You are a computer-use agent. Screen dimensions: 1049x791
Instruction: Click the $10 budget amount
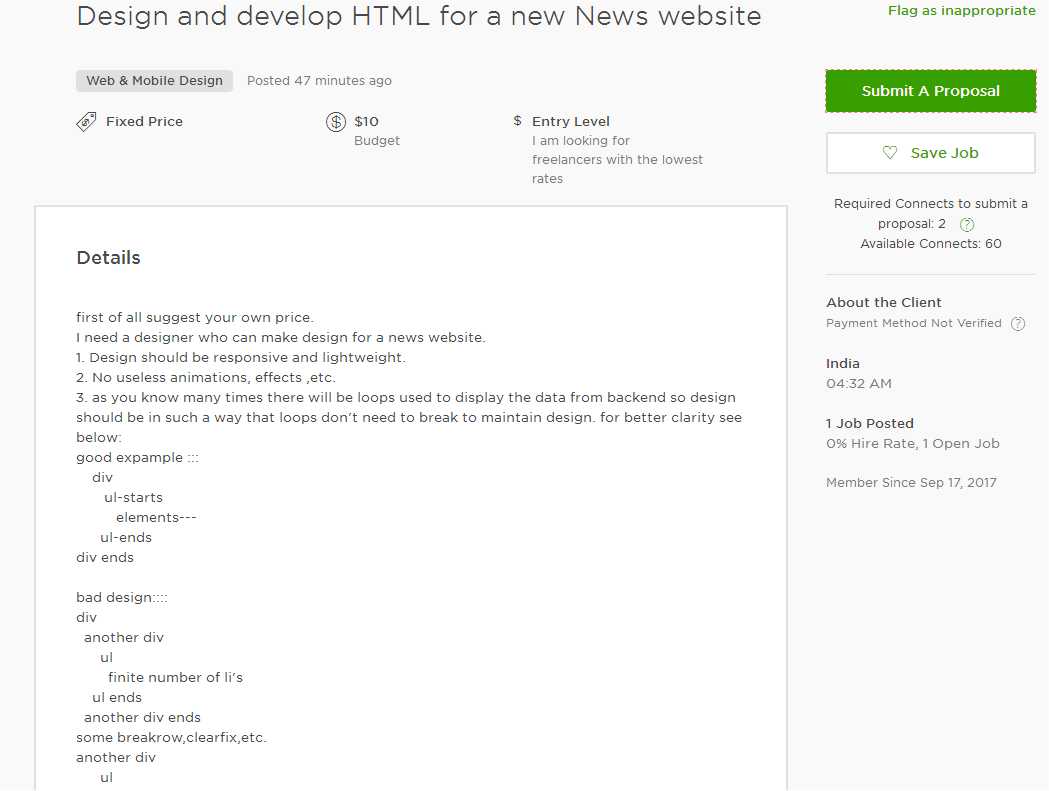(x=366, y=121)
